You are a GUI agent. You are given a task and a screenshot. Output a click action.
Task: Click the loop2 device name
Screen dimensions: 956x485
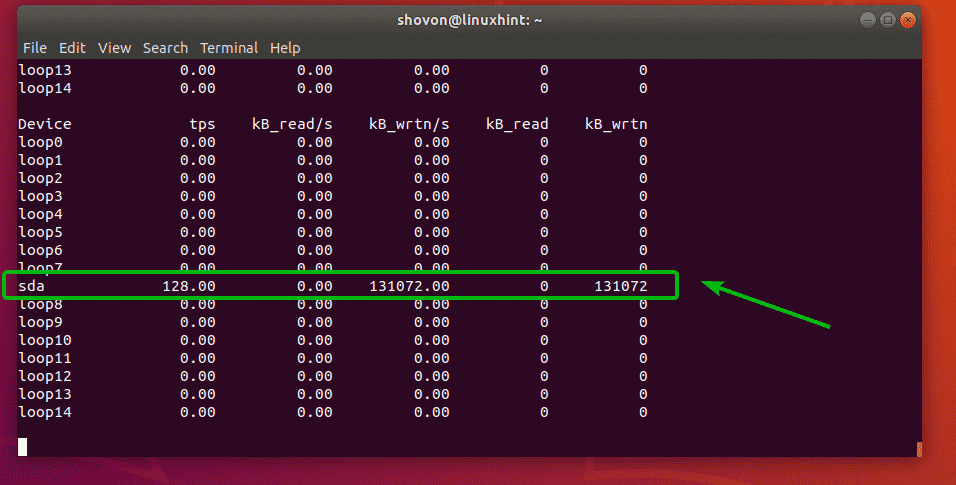[40, 178]
